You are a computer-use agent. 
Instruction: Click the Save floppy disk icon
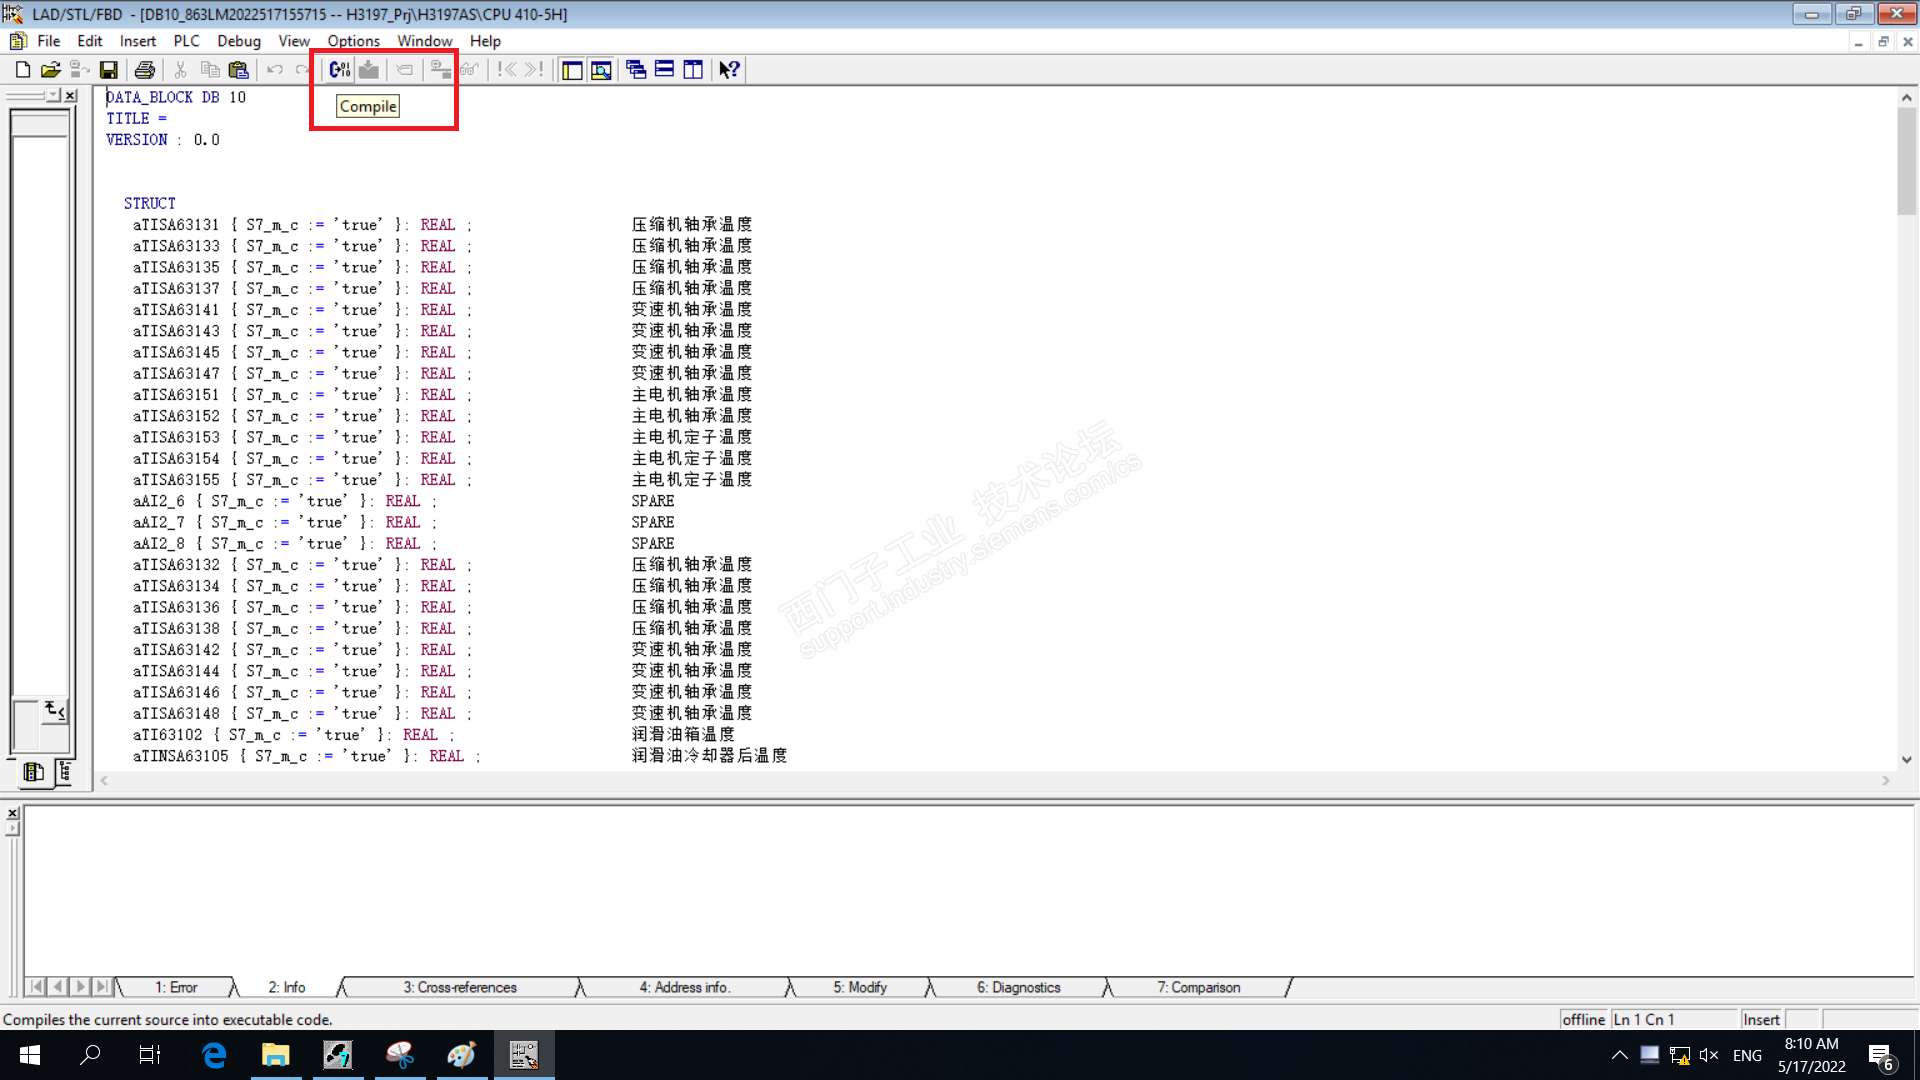pyautogui.click(x=109, y=70)
